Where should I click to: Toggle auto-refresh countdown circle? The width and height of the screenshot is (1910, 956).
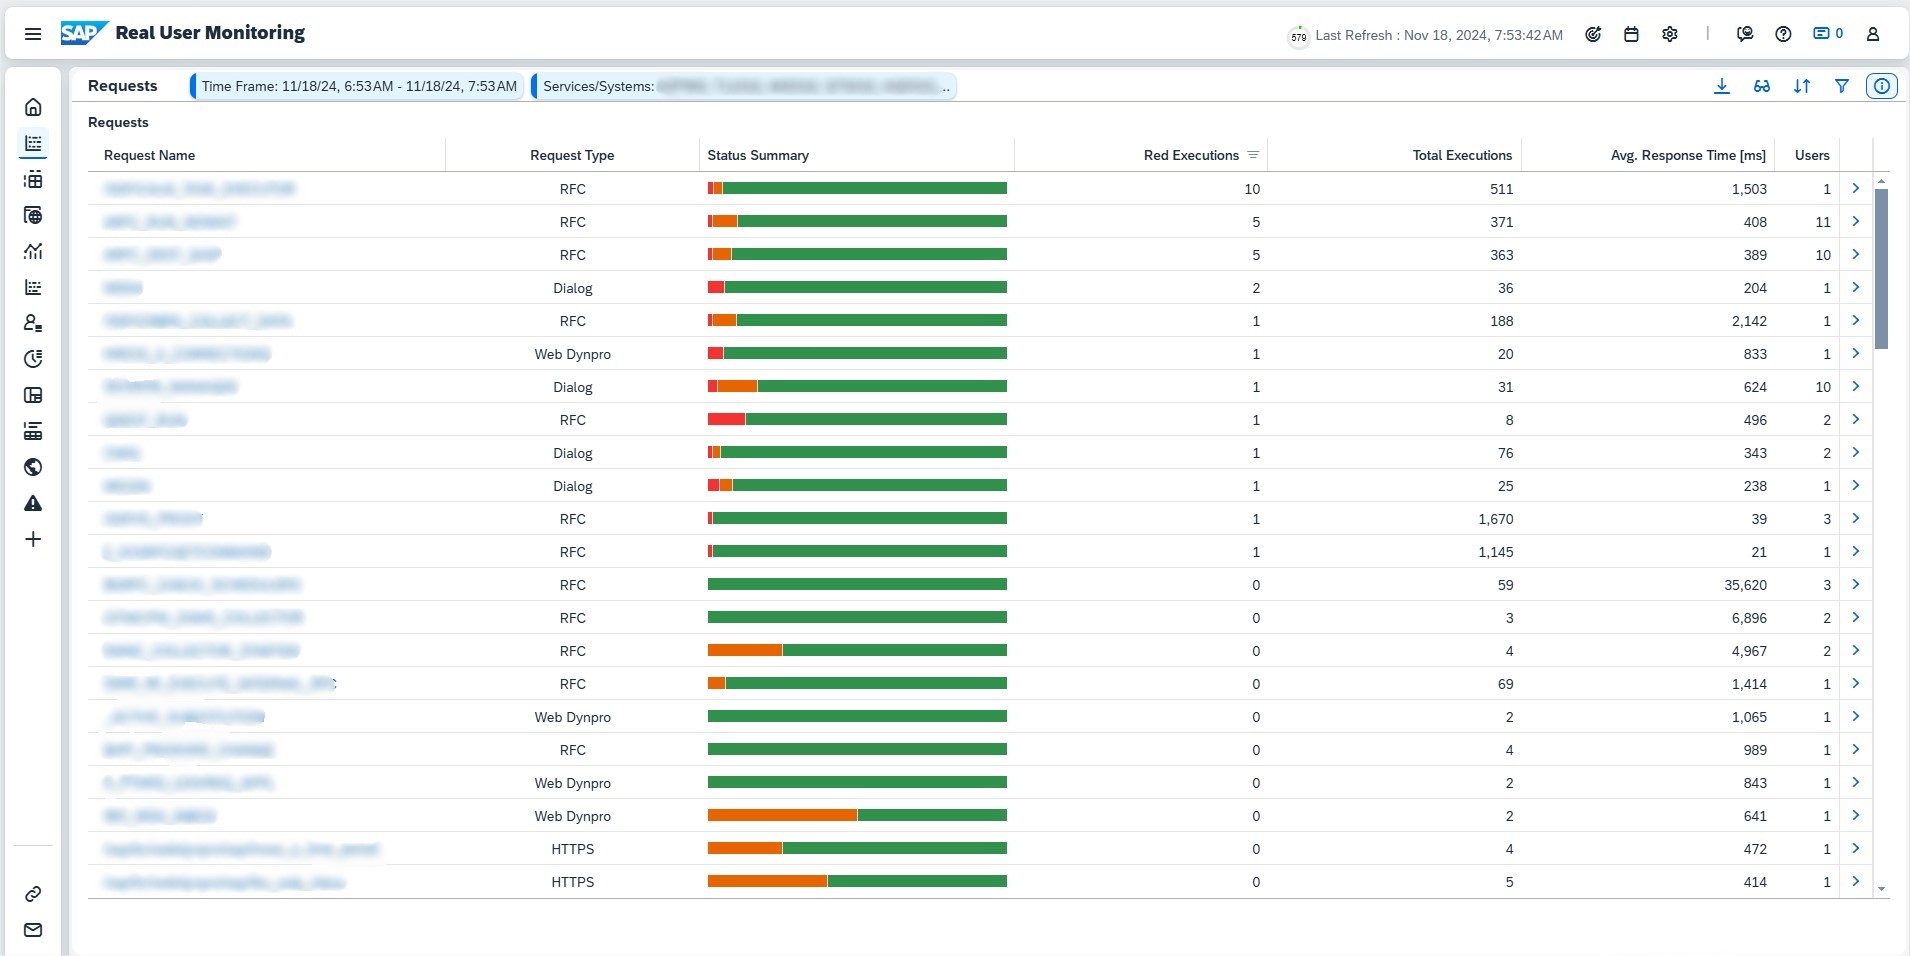click(1298, 37)
